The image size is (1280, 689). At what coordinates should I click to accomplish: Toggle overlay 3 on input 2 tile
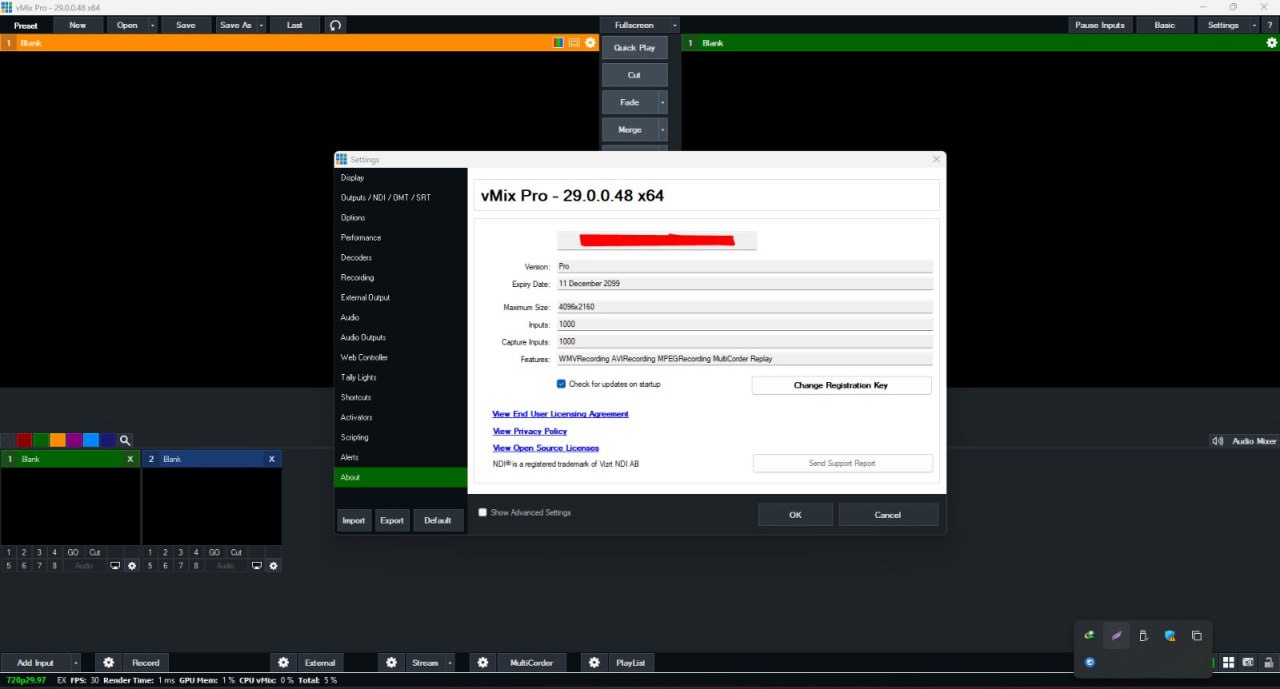coord(181,552)
